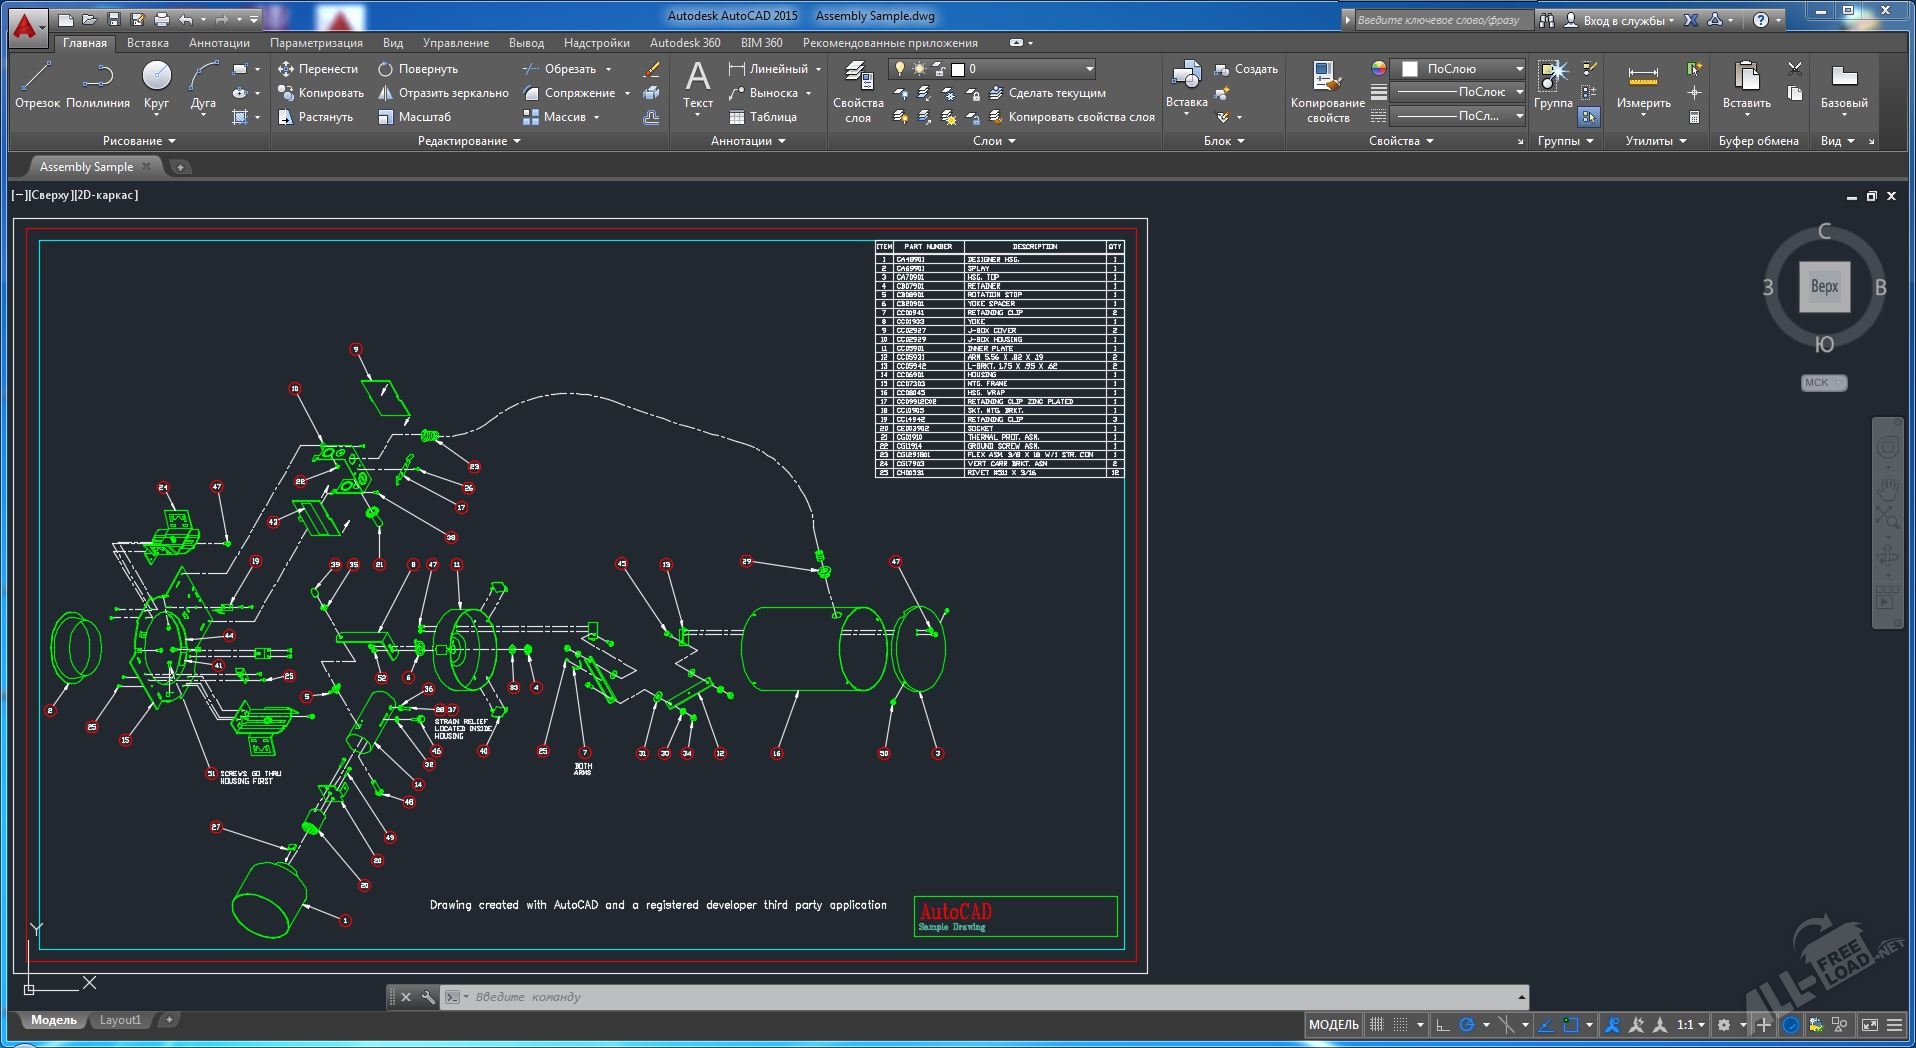The image size is (1916, 1048).
Task: Open the ПоСлою object color swatch dropdown
Action: pos(1461,69)
